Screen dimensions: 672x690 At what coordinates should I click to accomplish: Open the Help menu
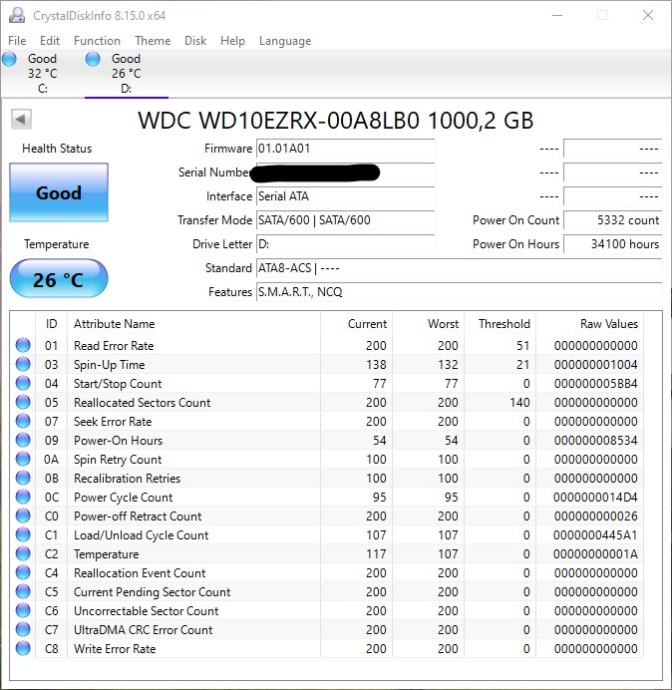[x=232, y=41]
